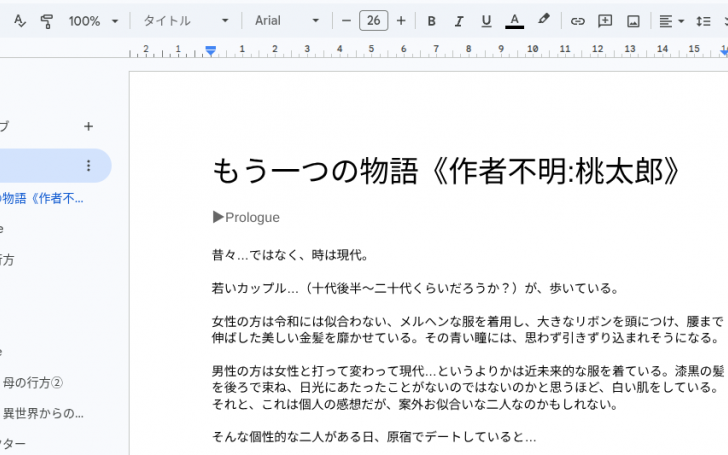Add a new tab with plus icon
This screenshot has width=728, height=455.
click(88, 126)
